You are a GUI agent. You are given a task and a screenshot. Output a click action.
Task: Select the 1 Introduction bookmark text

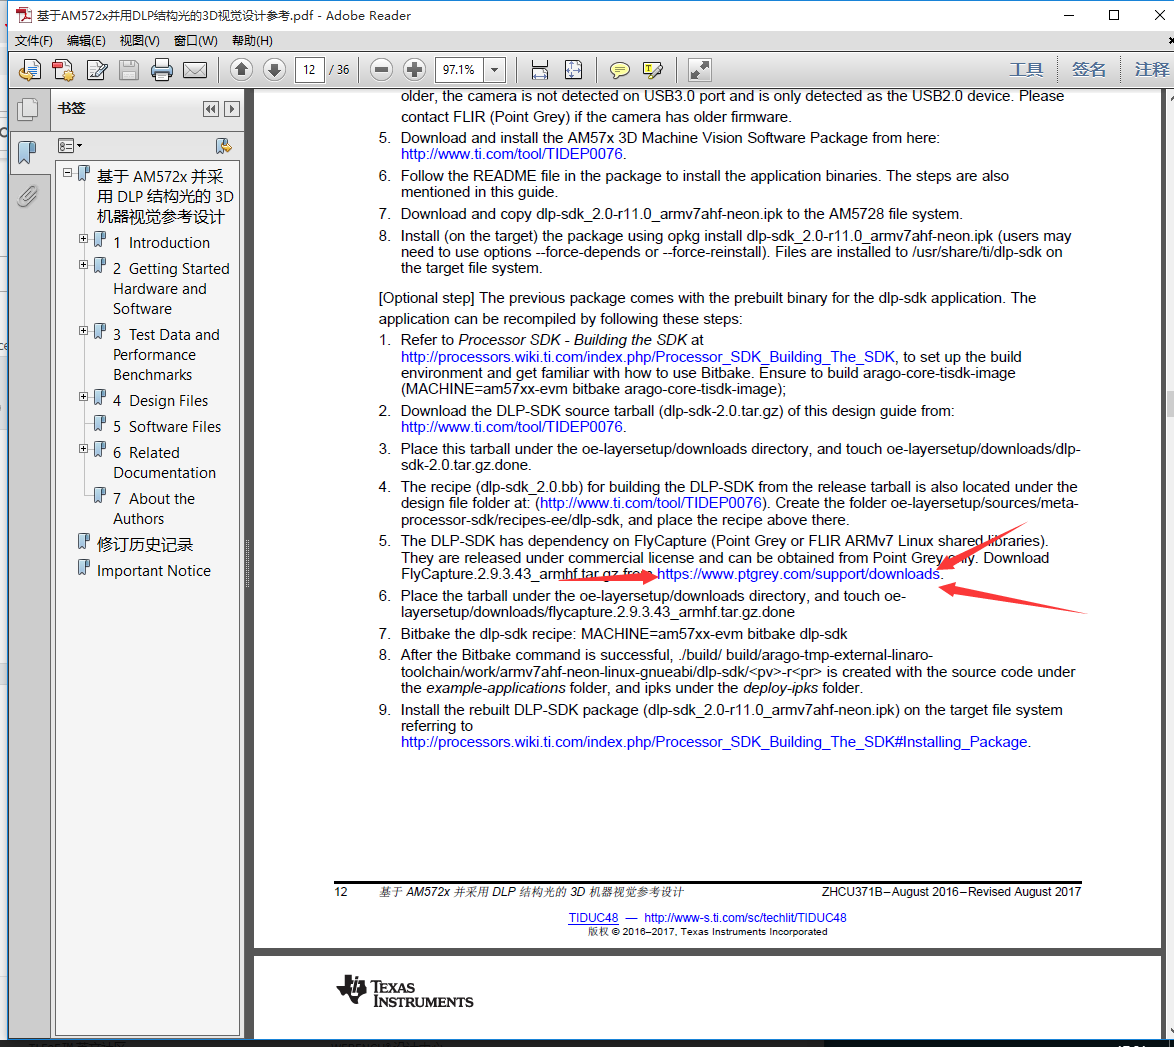pos(161,243)
